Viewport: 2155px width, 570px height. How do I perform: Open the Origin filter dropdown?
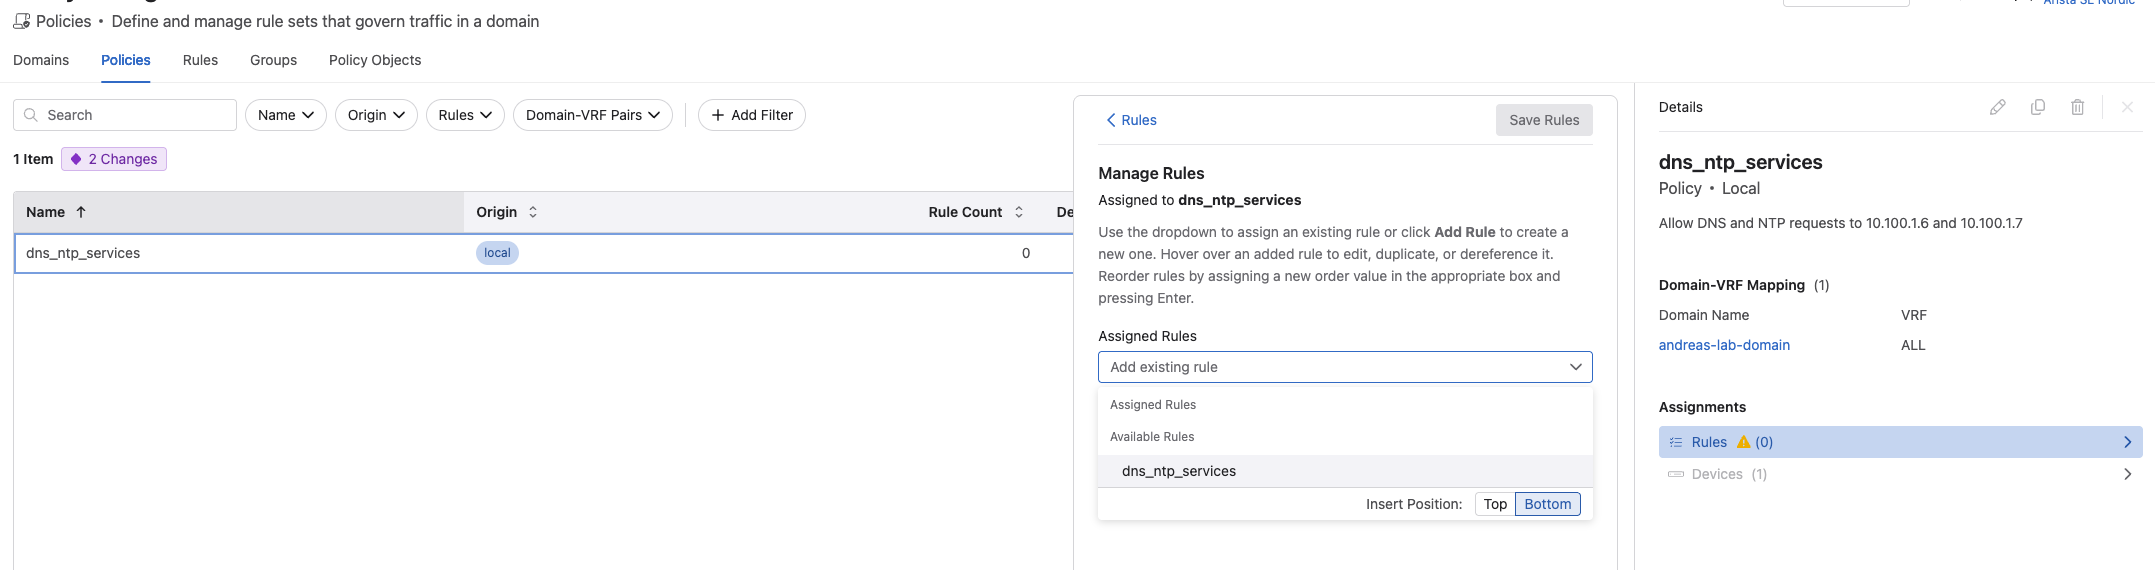(x=376, y=115)
